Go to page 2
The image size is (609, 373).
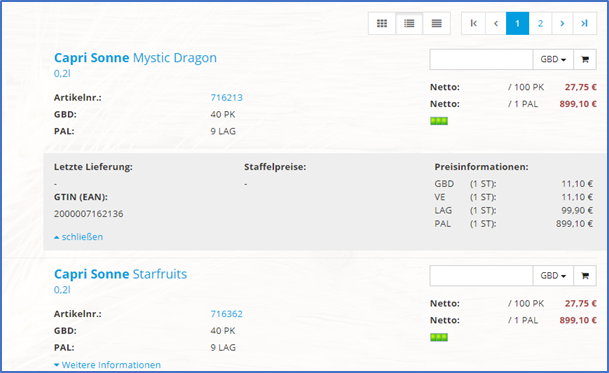(x=540, y=23)
